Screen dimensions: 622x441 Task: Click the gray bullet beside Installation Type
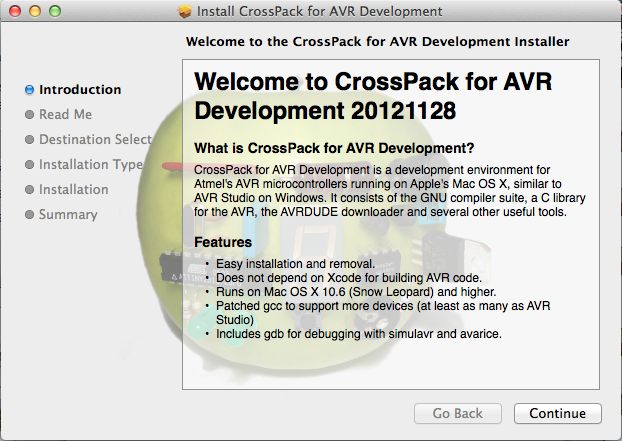point(29,165)
